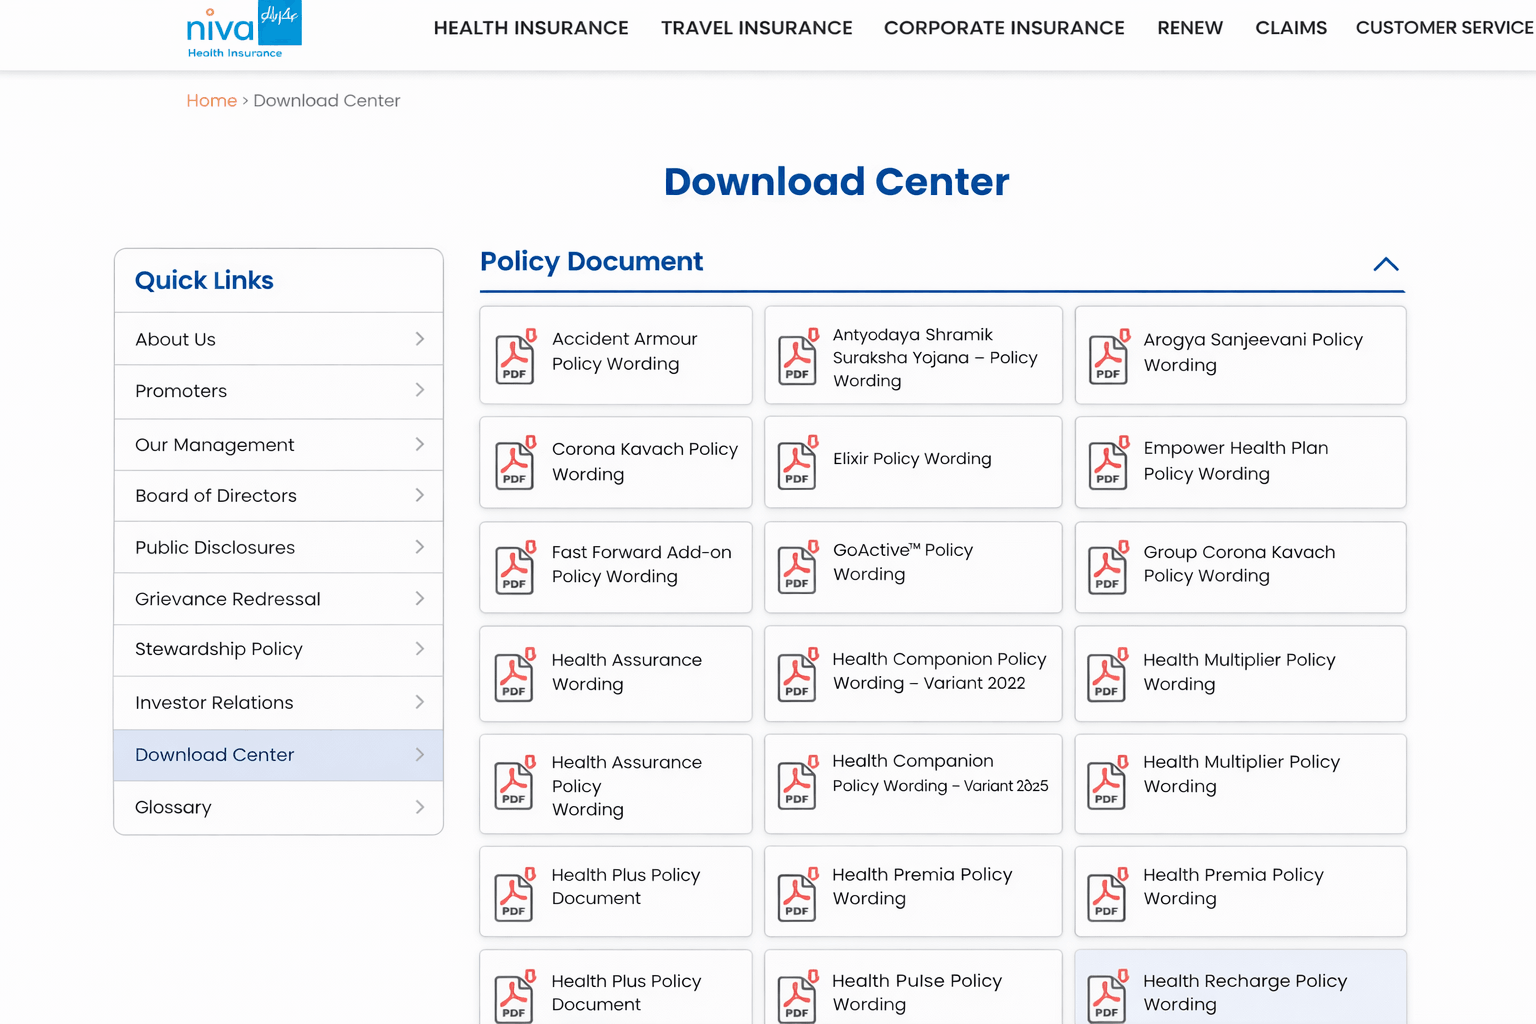Go to Home via breadcrumb link
This screenshot has width=1536, height=1024.
211,100
